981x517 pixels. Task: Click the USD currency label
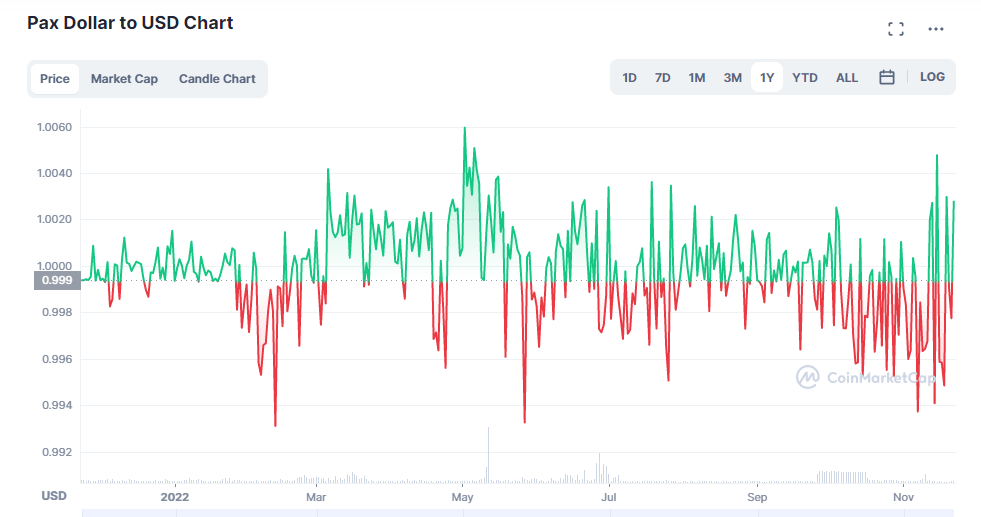click(x=54, y=496)
